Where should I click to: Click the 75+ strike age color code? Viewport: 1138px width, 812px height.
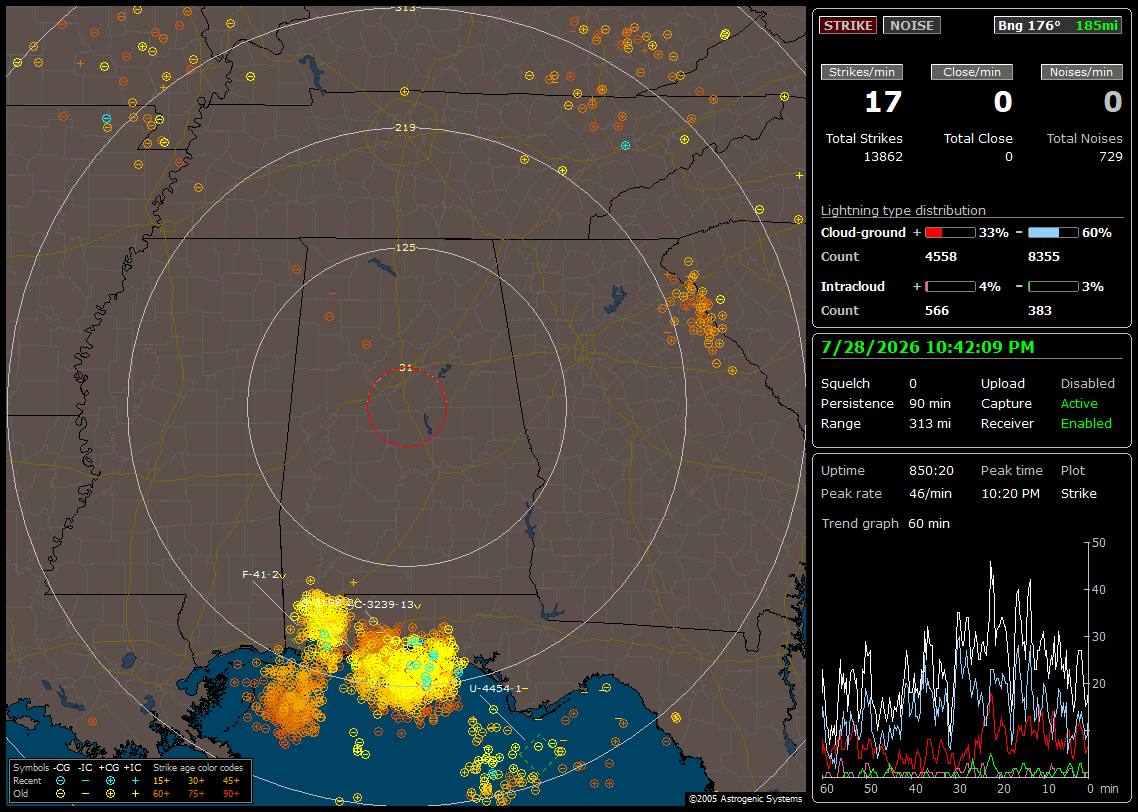pyautogui.click(x=196, y=794)
